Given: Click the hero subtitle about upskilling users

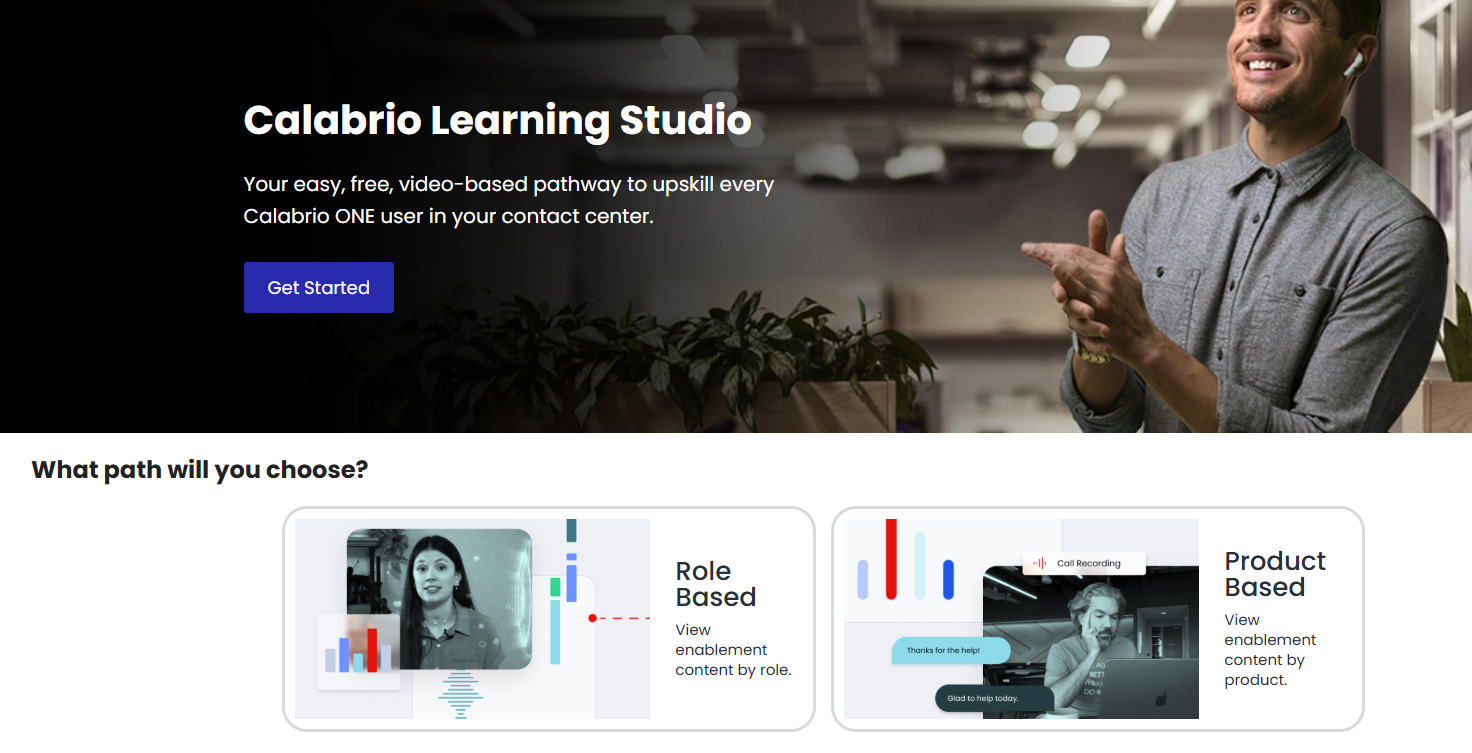Looking at the screenshot, I should point(509,200).
